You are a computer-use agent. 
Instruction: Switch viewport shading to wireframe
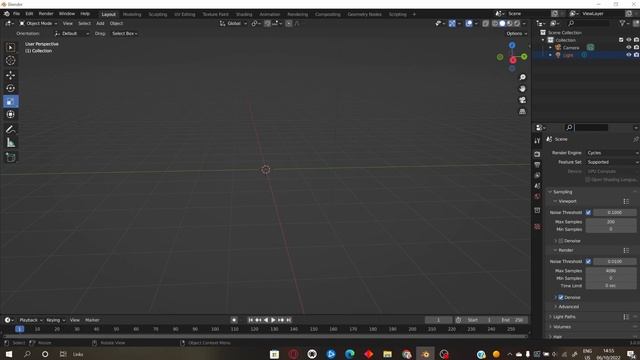[495, 24]
